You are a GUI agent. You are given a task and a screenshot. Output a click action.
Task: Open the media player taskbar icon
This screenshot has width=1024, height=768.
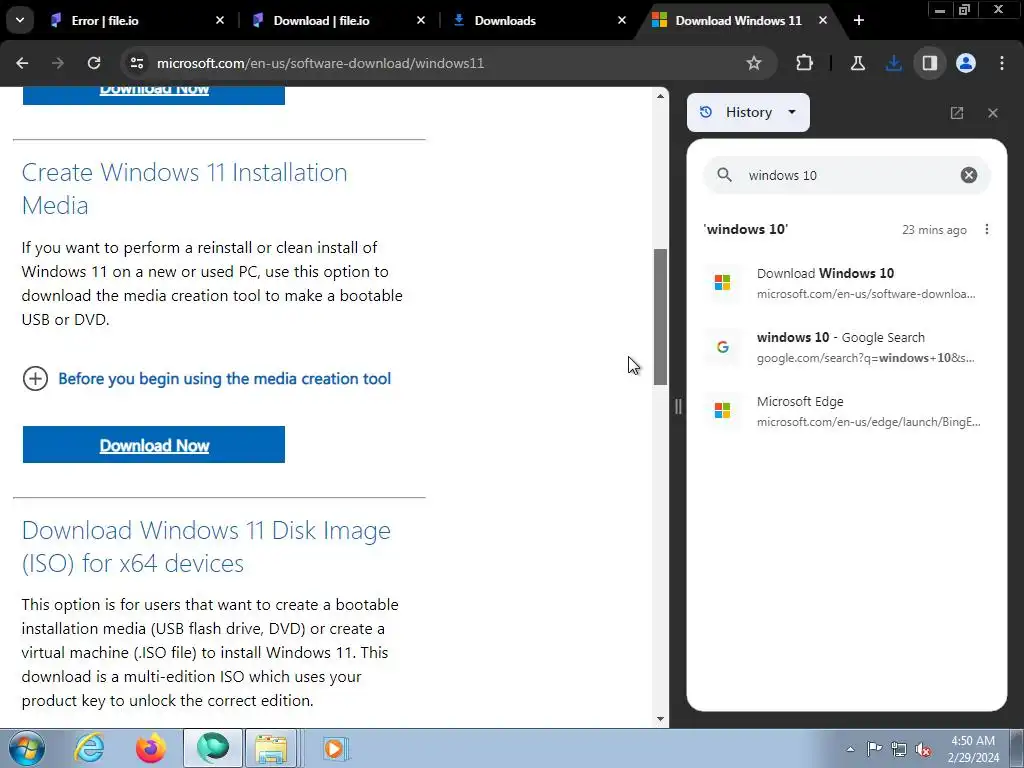(x=336, y=748)
